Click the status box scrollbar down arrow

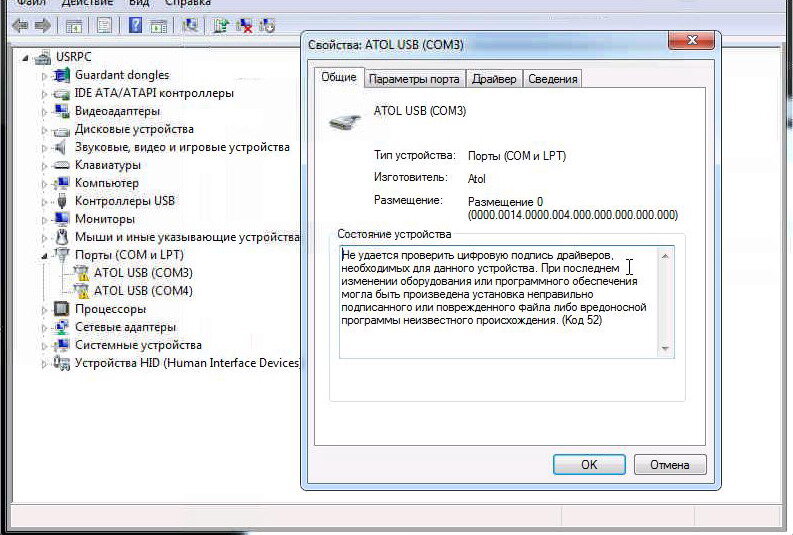665,349
